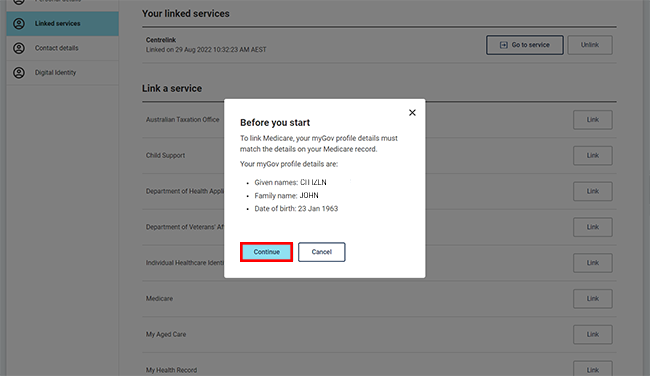This screenshot has height=376, width=650.
Task: Link the My Aged Care service
Action: pos(593,335)
